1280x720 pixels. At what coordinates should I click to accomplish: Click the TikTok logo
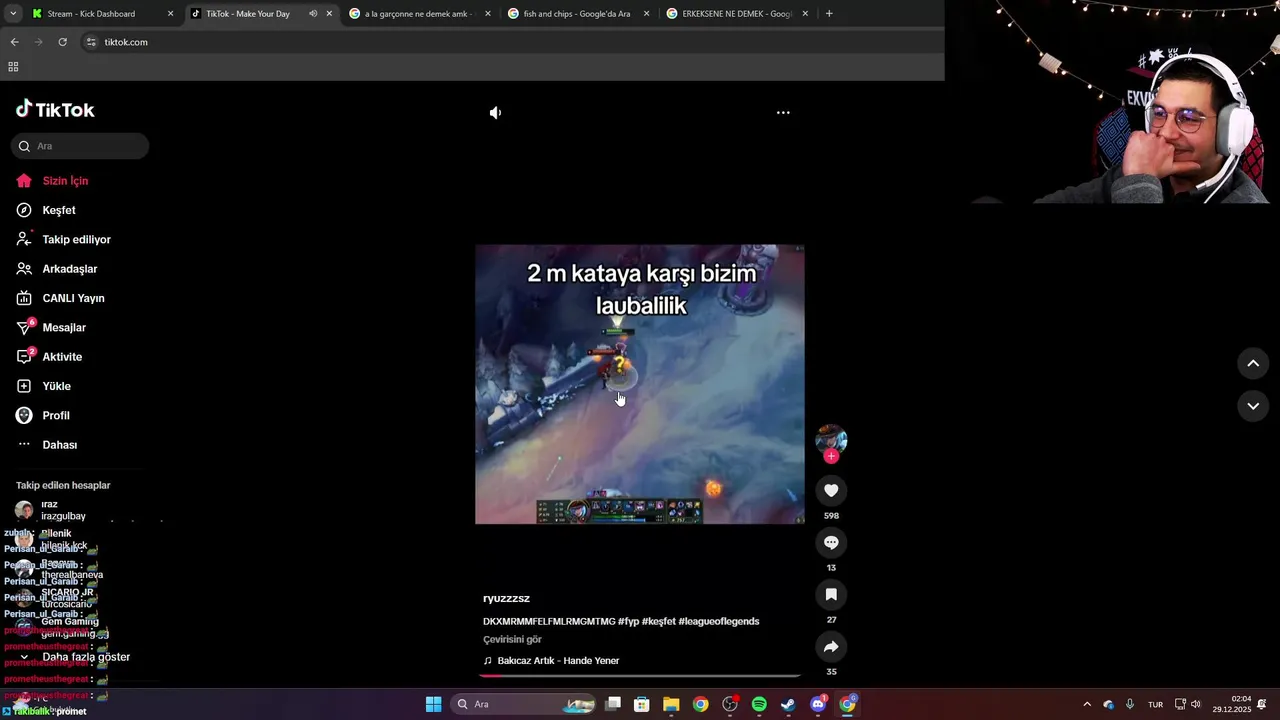coord(55,110)
